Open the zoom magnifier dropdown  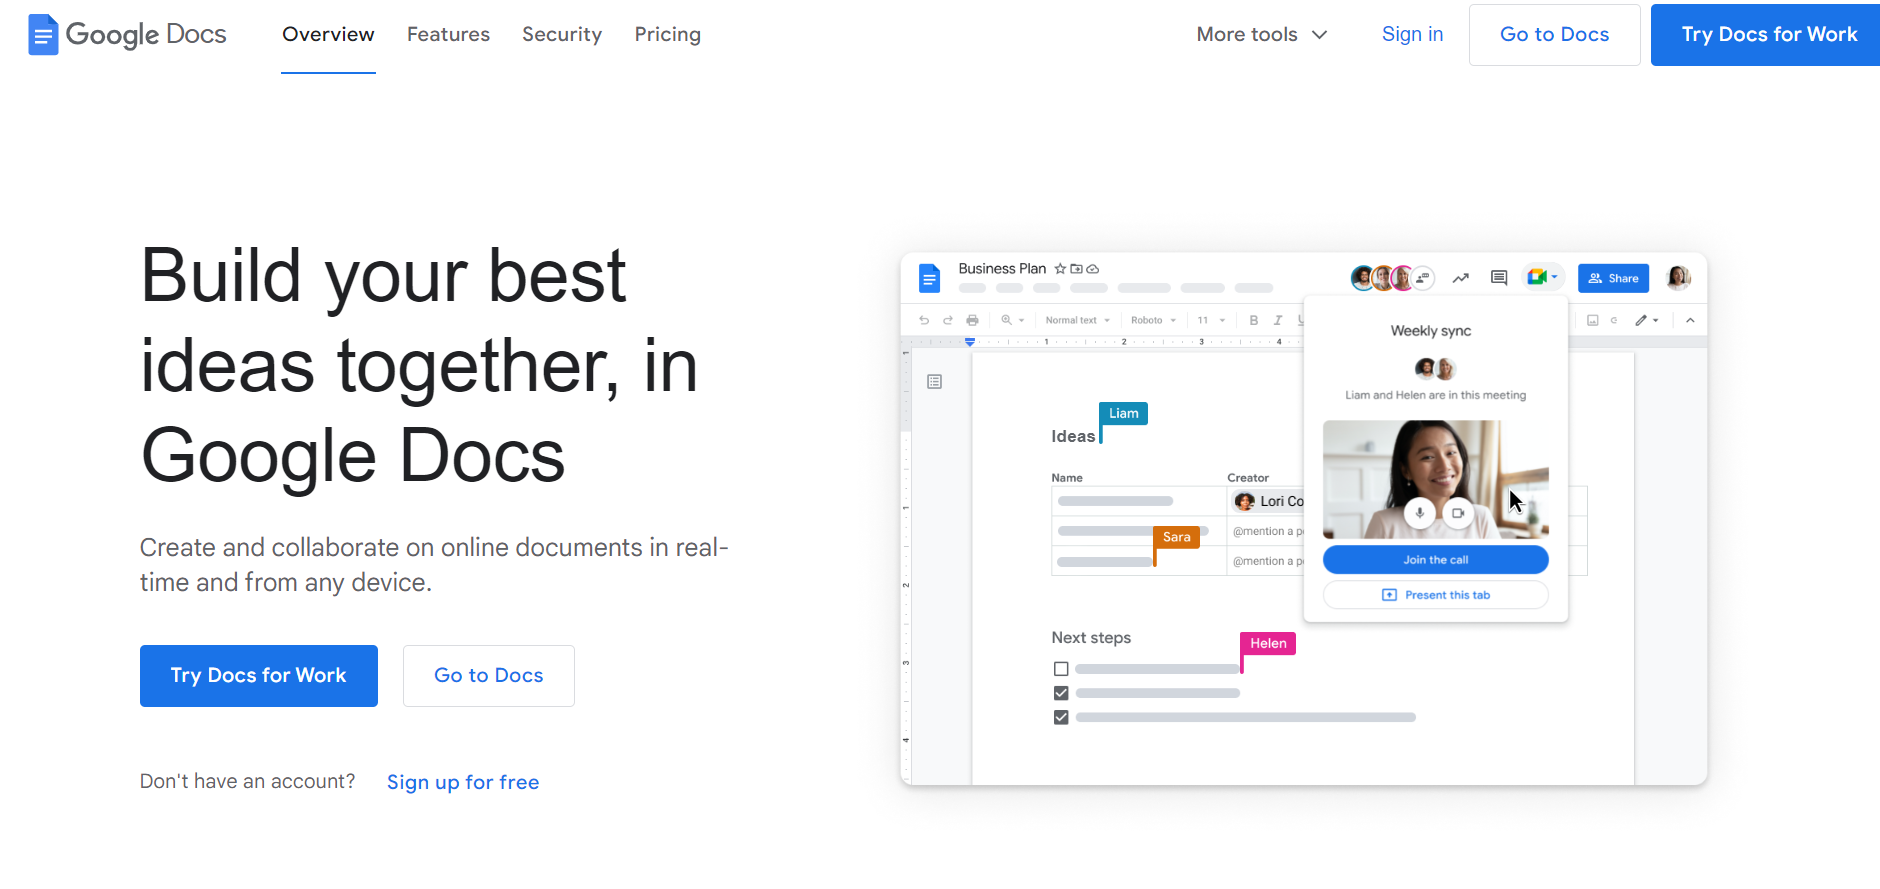pyautogui.click(x=1013, y=320)
